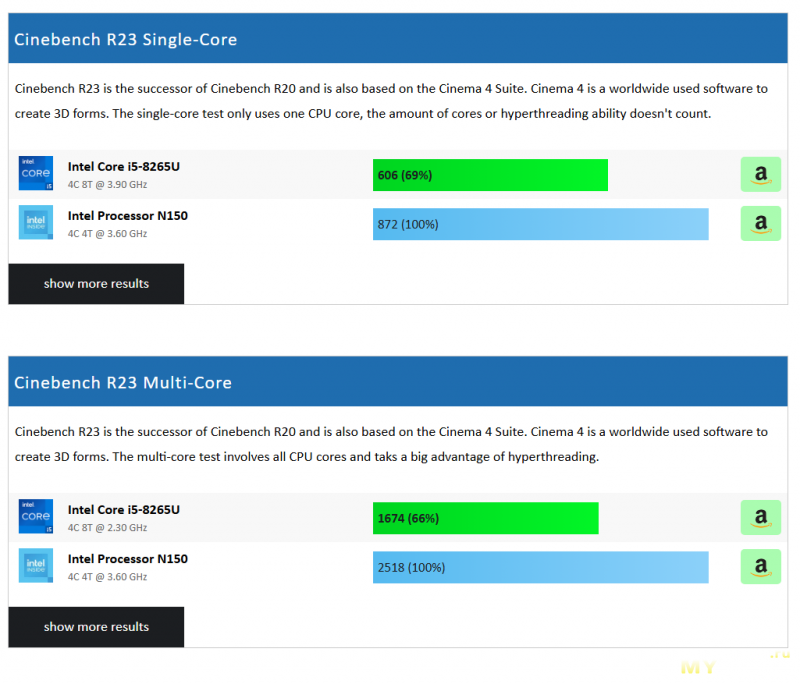Click the Cinebench R23 Multi-Core heading
Image resolution: width=800 pixels, height=684 pixels.
click(123, 383)
